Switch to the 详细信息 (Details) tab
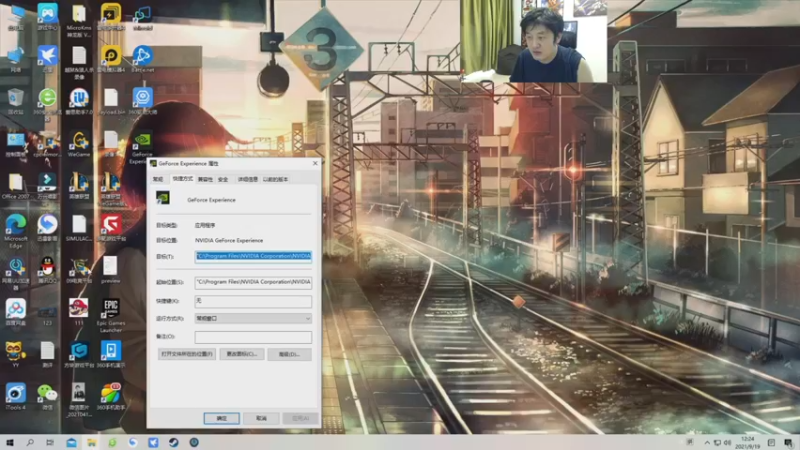The width and height of the screenshot is (800, 450). (x=247, y=179)
